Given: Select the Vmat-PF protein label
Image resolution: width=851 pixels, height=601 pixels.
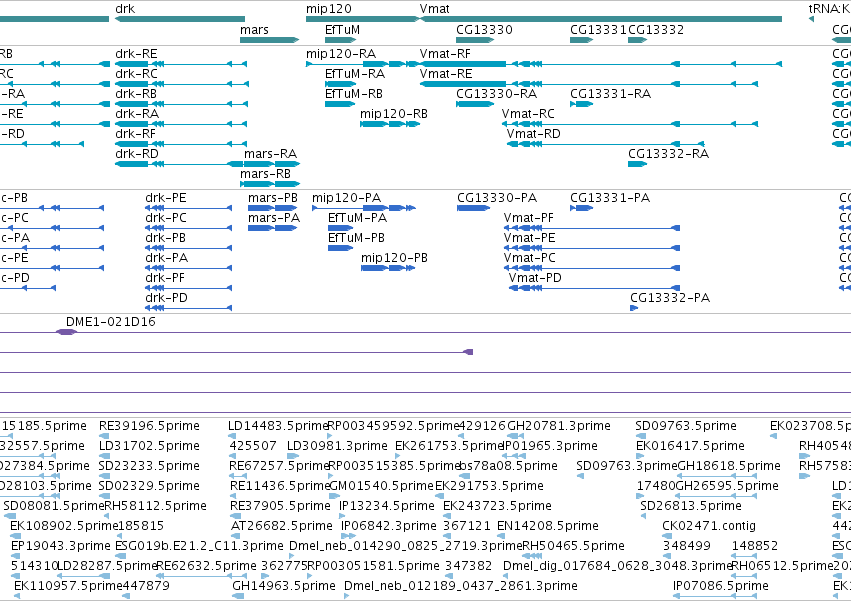Looking at the screenshot, I should [529, 218].
